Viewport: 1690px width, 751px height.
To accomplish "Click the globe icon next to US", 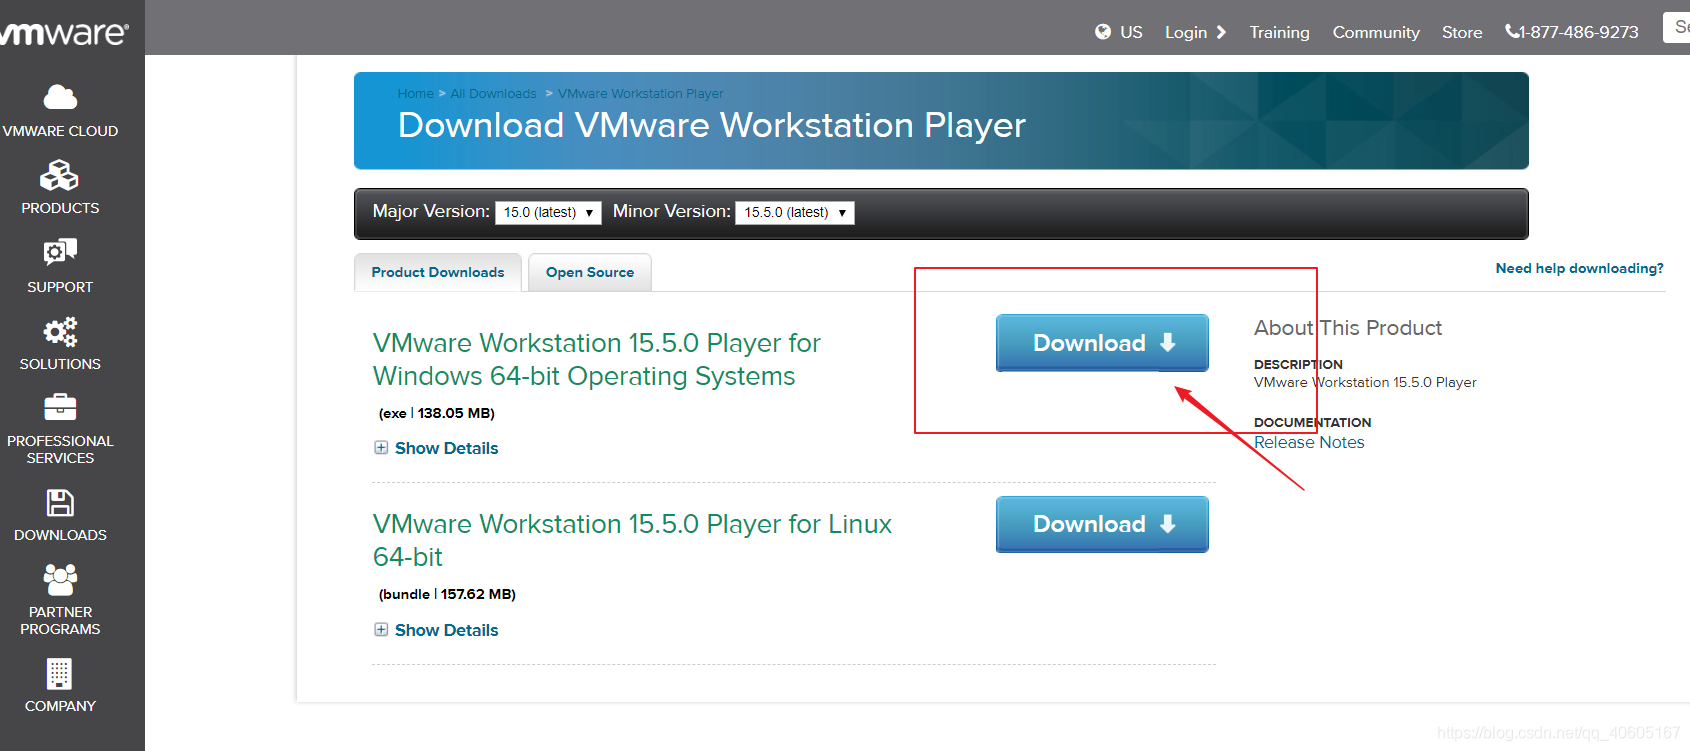I will [1103, 32].
